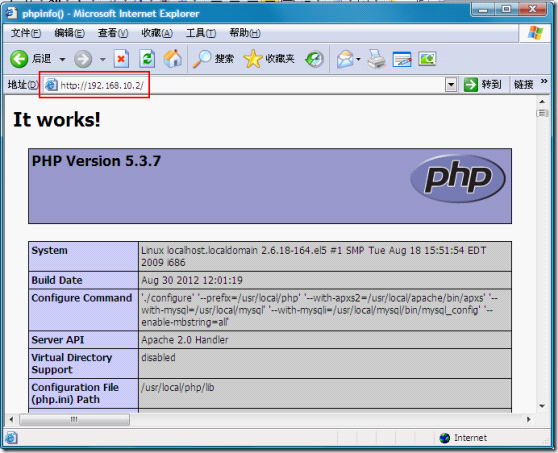Click the "Configure Command" row label
558x453 pixels.
(x=81, y=298)
